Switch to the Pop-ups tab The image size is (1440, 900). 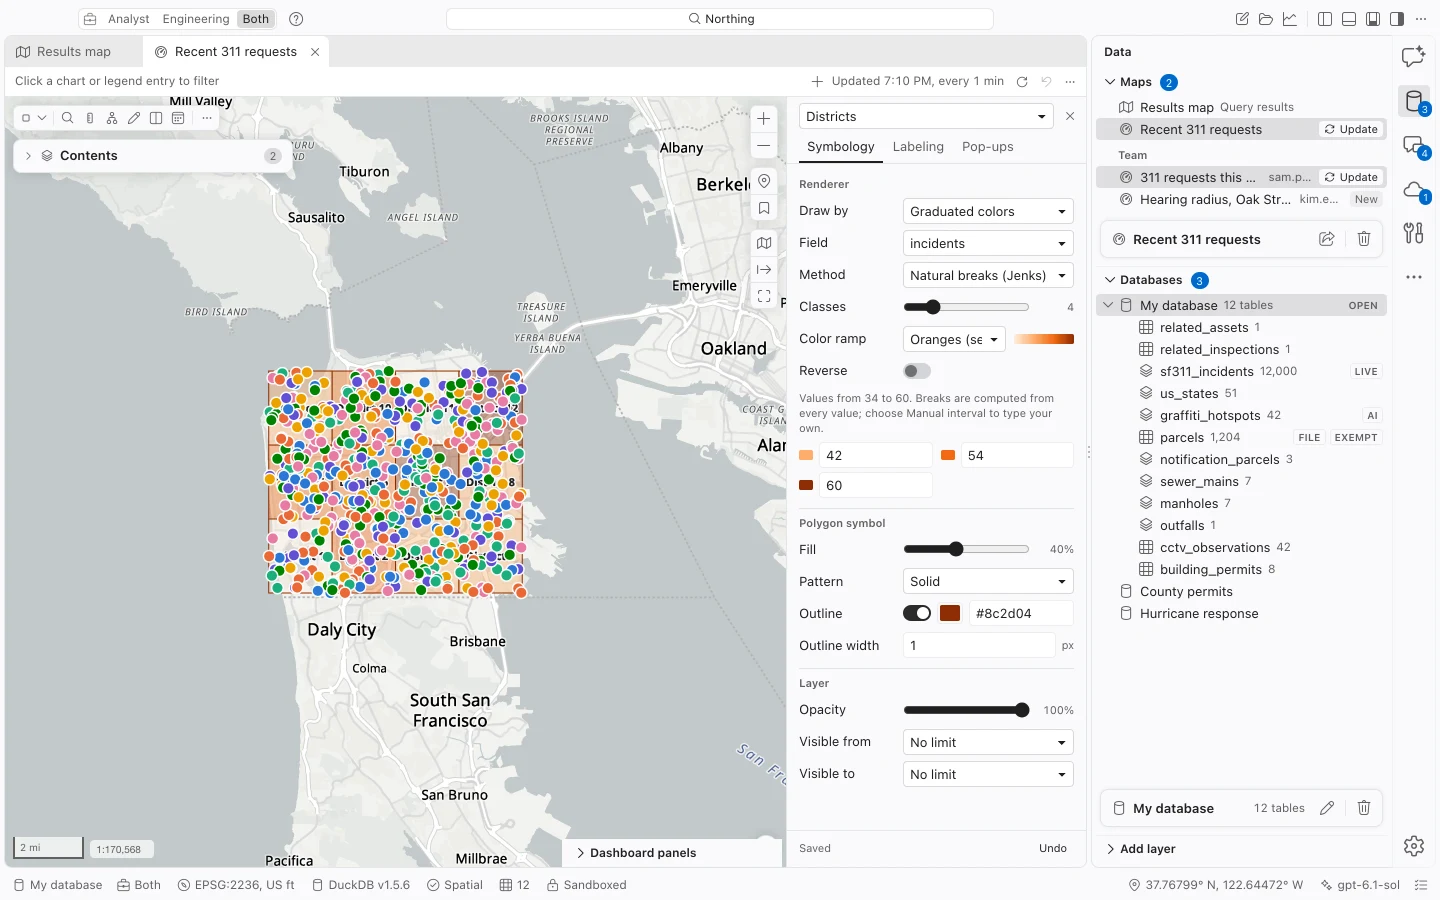[988, 147]
